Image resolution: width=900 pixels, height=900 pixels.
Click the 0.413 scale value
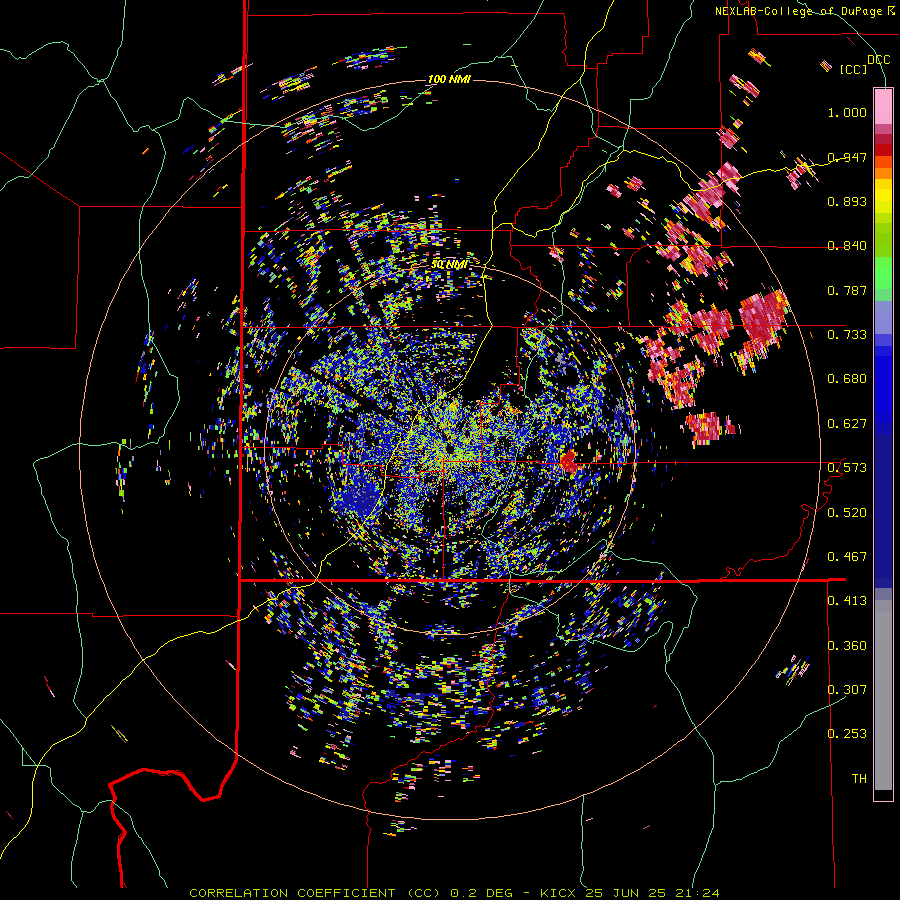[x=847, y=601]
